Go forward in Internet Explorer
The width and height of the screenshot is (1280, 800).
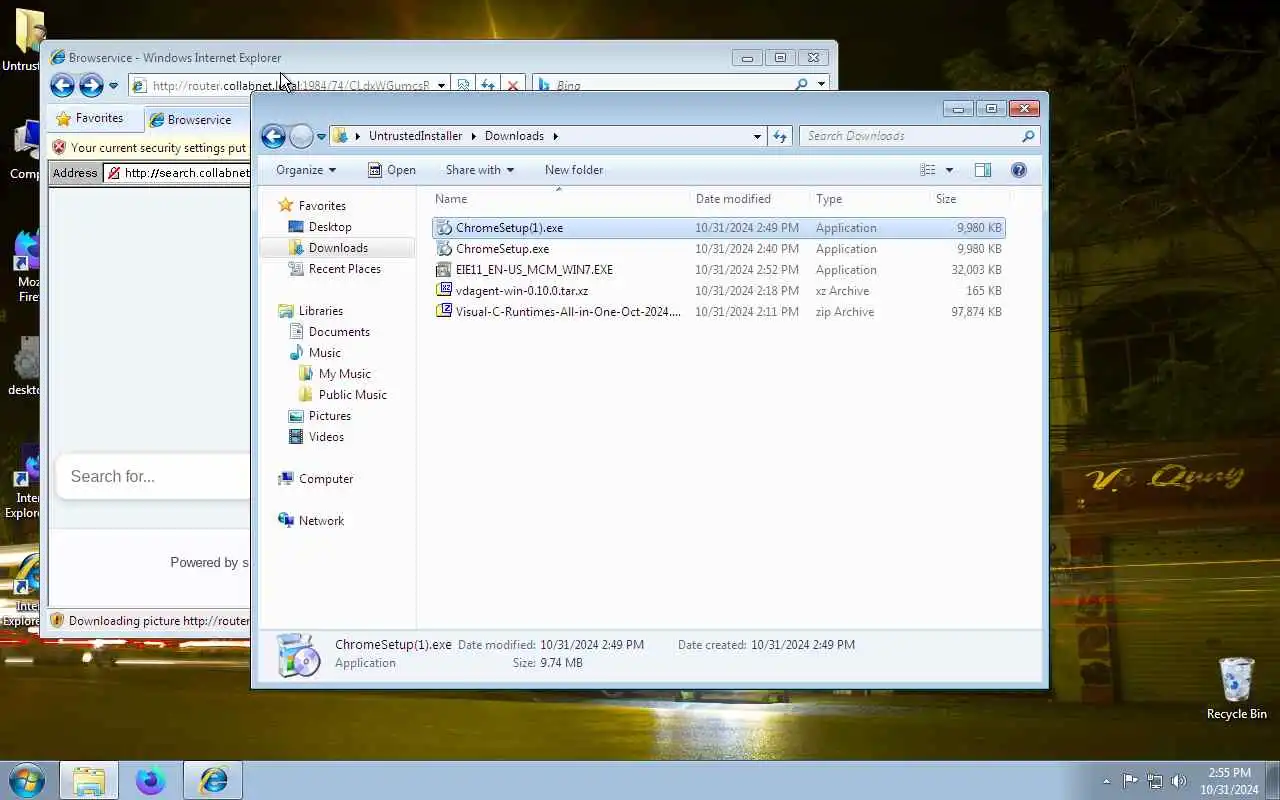click(91, 85)
